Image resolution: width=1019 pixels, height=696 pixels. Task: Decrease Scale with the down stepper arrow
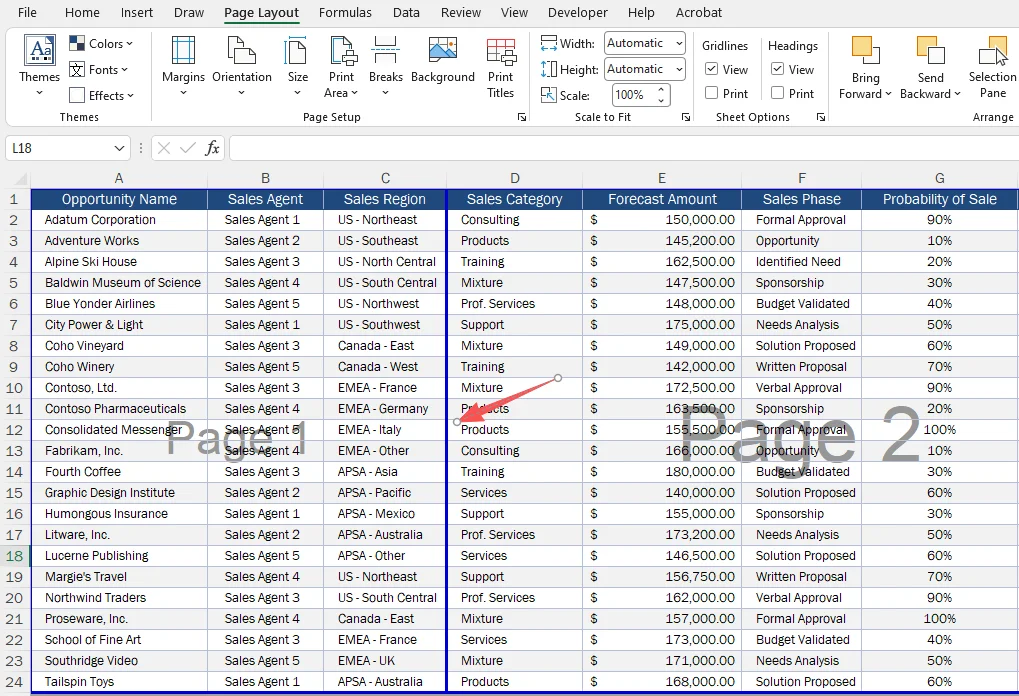click(x=661, y=101)
